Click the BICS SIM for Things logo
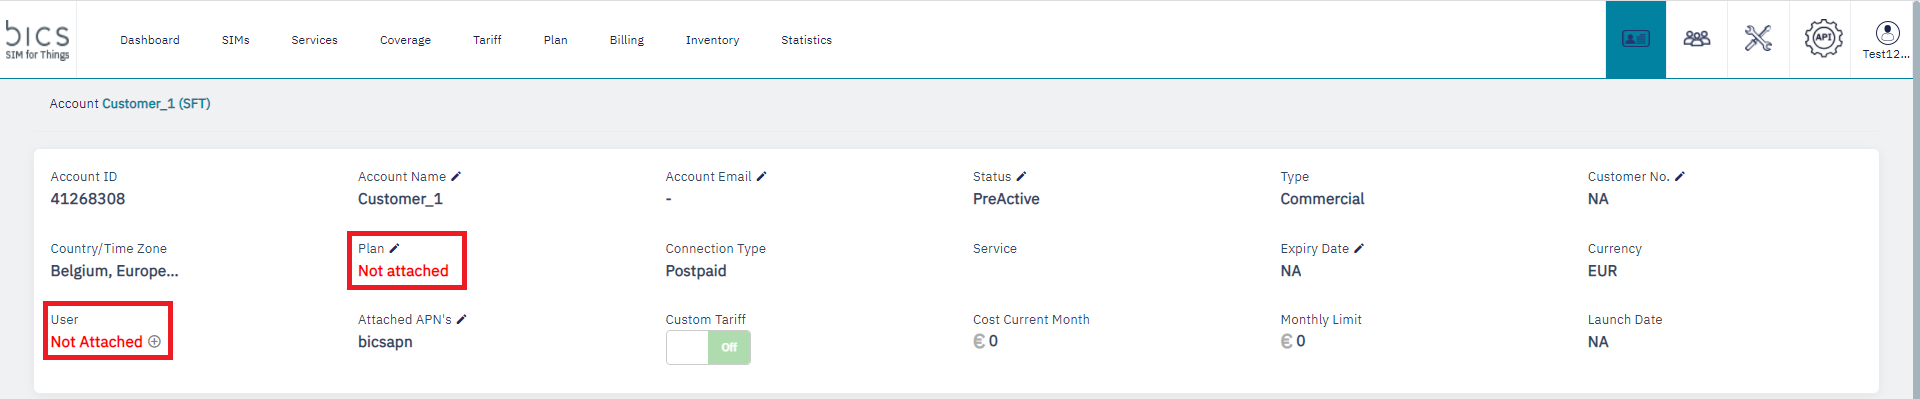 point(38,40)
